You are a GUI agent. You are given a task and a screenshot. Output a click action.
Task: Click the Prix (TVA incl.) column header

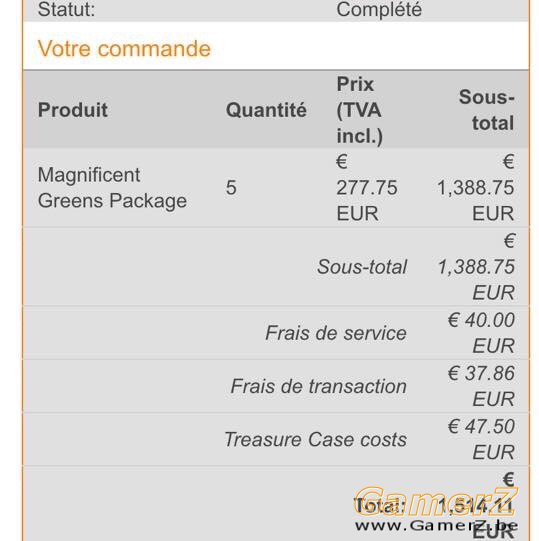pos(360,110)
